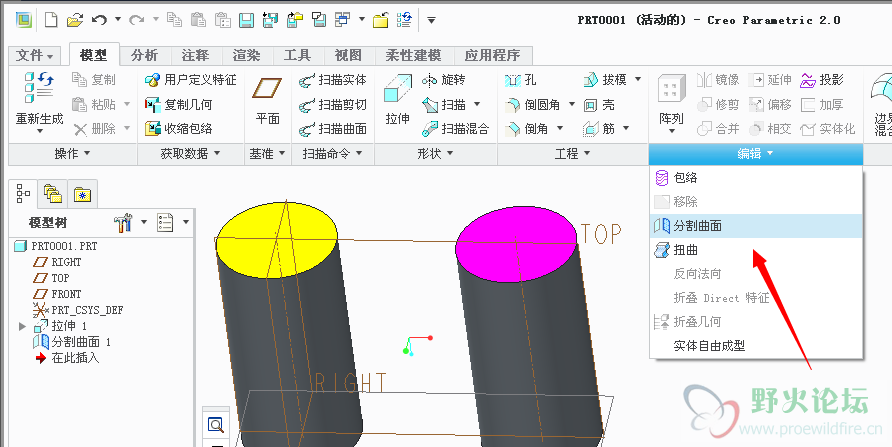Click 收缩包络 shrinkwrap tool
Viewport: 892px width, 447px height.
(178, 129)
